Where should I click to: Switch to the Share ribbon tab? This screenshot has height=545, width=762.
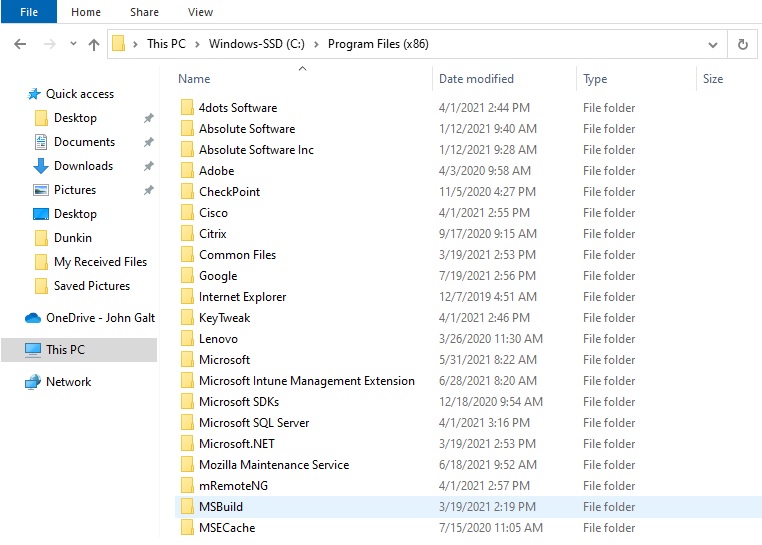click(144, 12)
